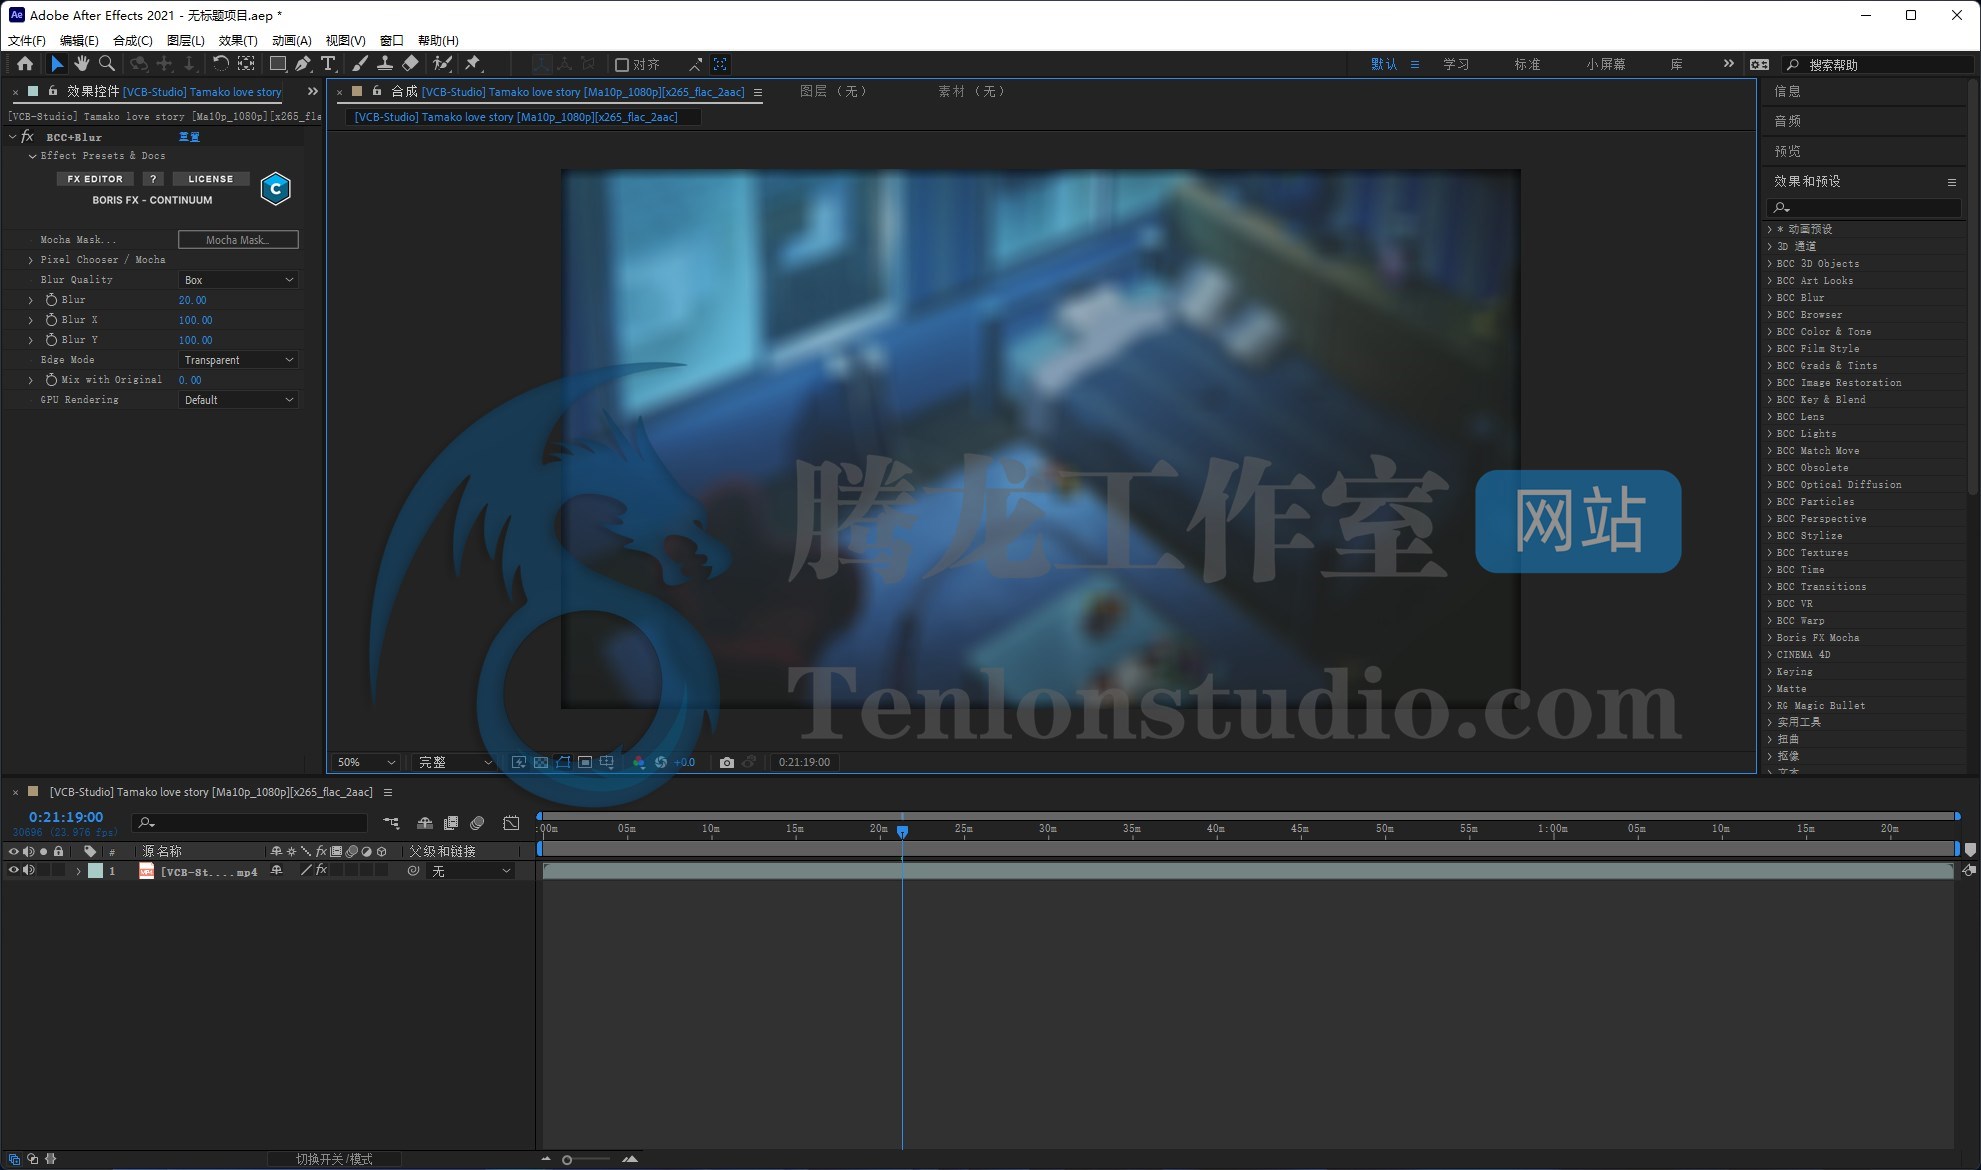This screenshot has height=1170, width=1981.
Task: Click the 重置 reset link for BCC+Blur
Action: click(189, 137)
